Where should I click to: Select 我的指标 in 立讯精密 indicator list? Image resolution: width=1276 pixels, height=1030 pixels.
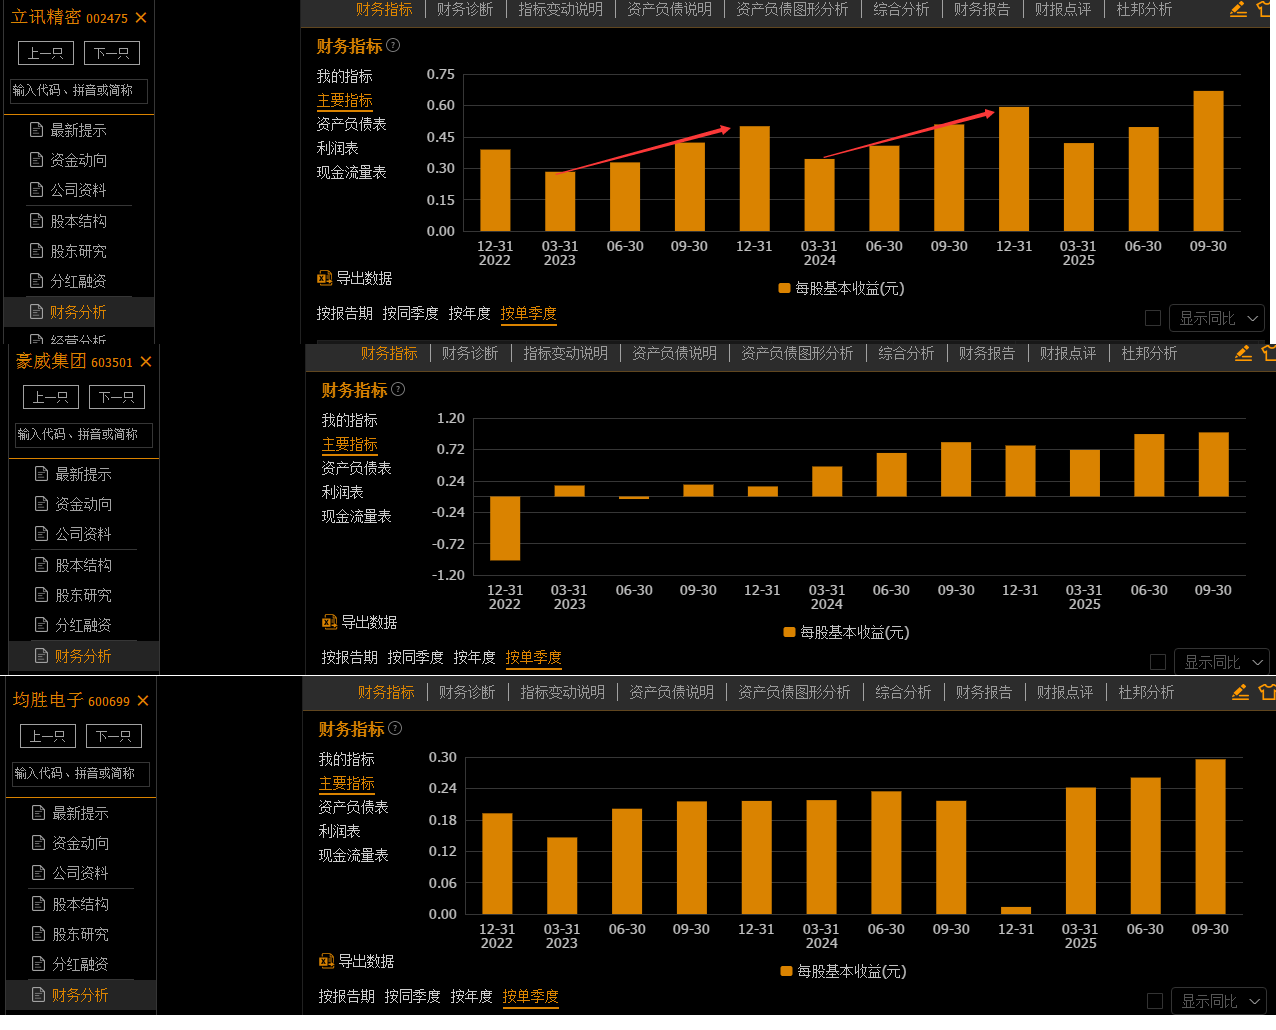345,76
